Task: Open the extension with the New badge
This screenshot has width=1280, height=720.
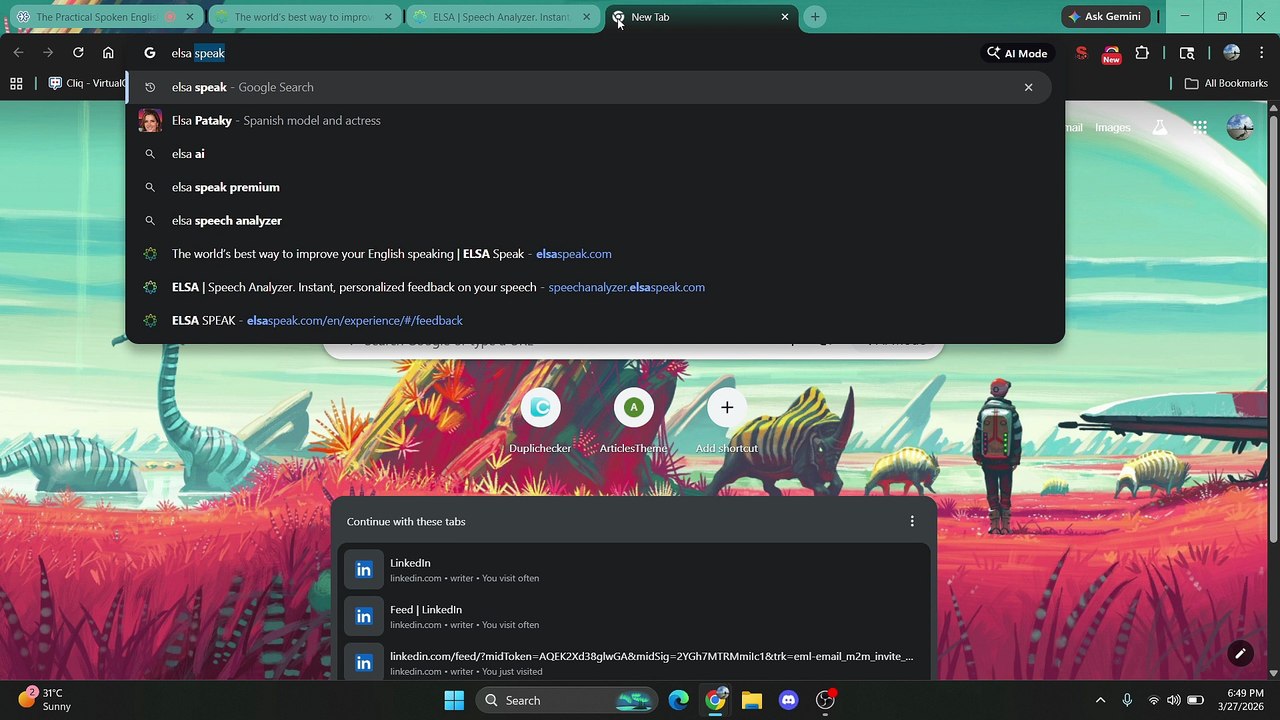Action: pos(1111,54)
